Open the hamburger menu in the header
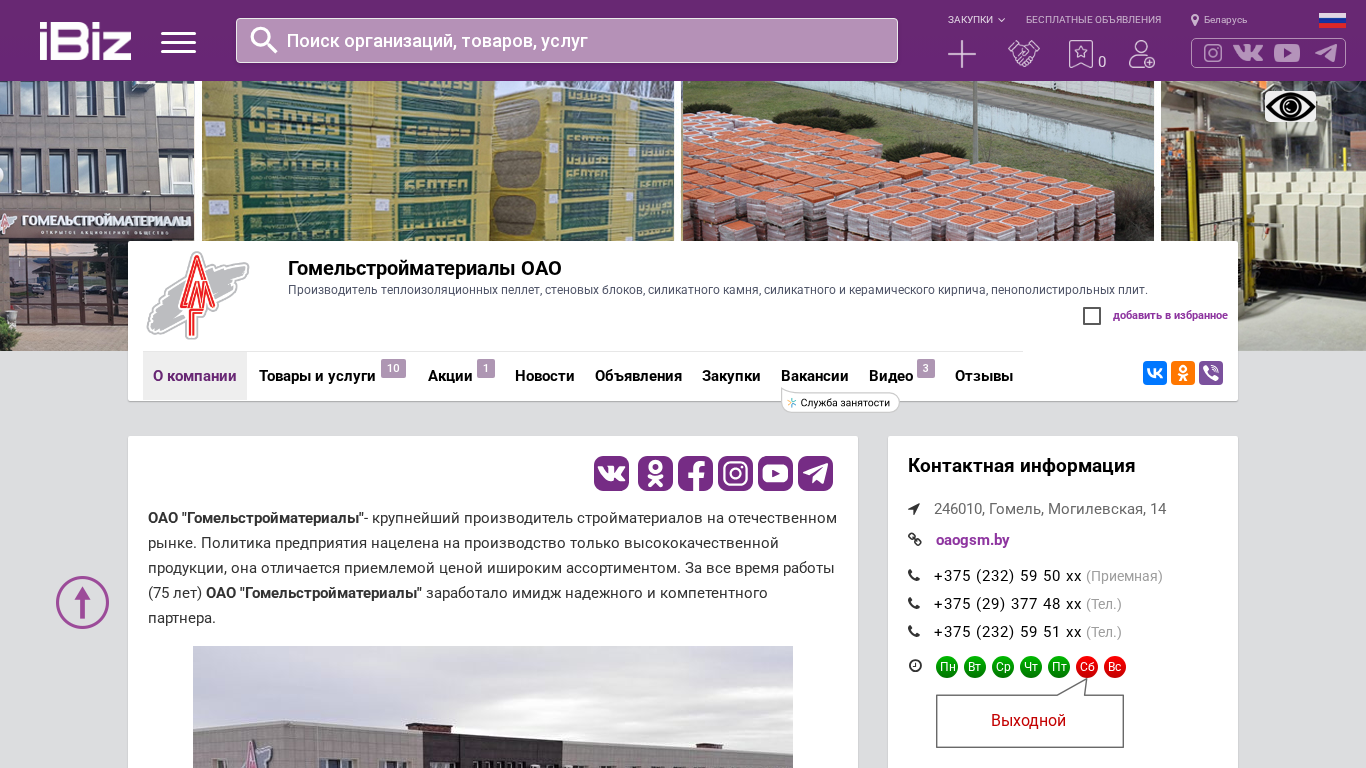Viewport: 1366px width, 768px height. (x=178, y=42)
